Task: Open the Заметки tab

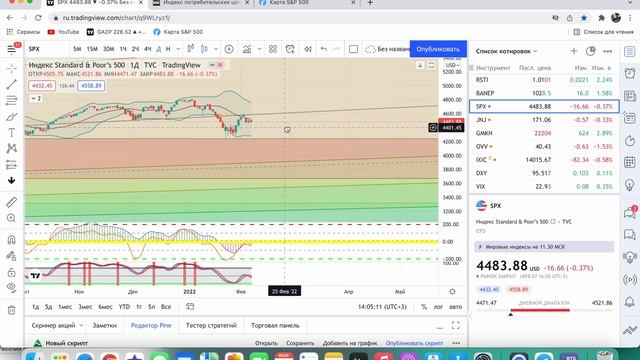Action: (x=104, y=325)
